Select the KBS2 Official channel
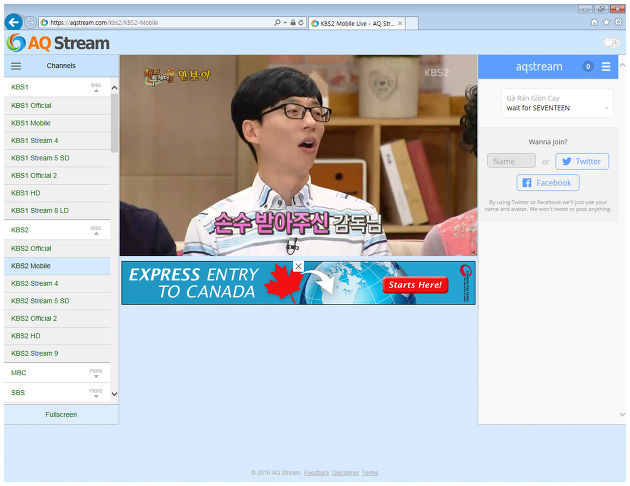Image resolution: width=630 pixels, height=486 pixels. coord(57,249)
